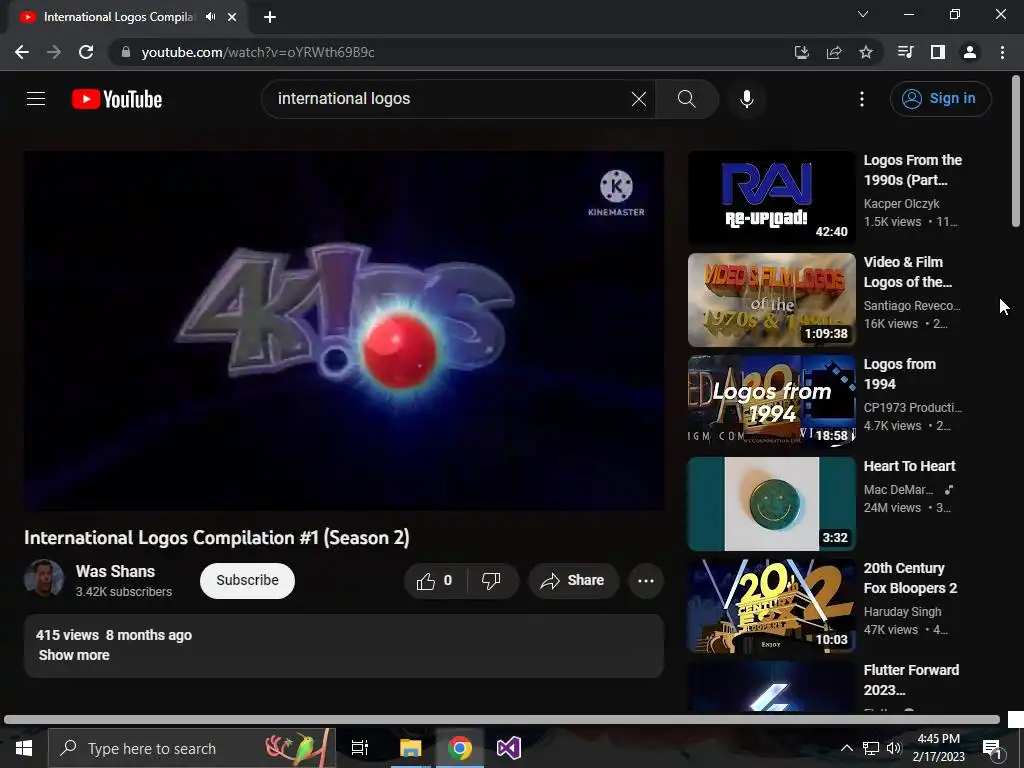This screenshot has width=1024, height=768.
Task: Click the Subscribe button
Action: point(248,581)
